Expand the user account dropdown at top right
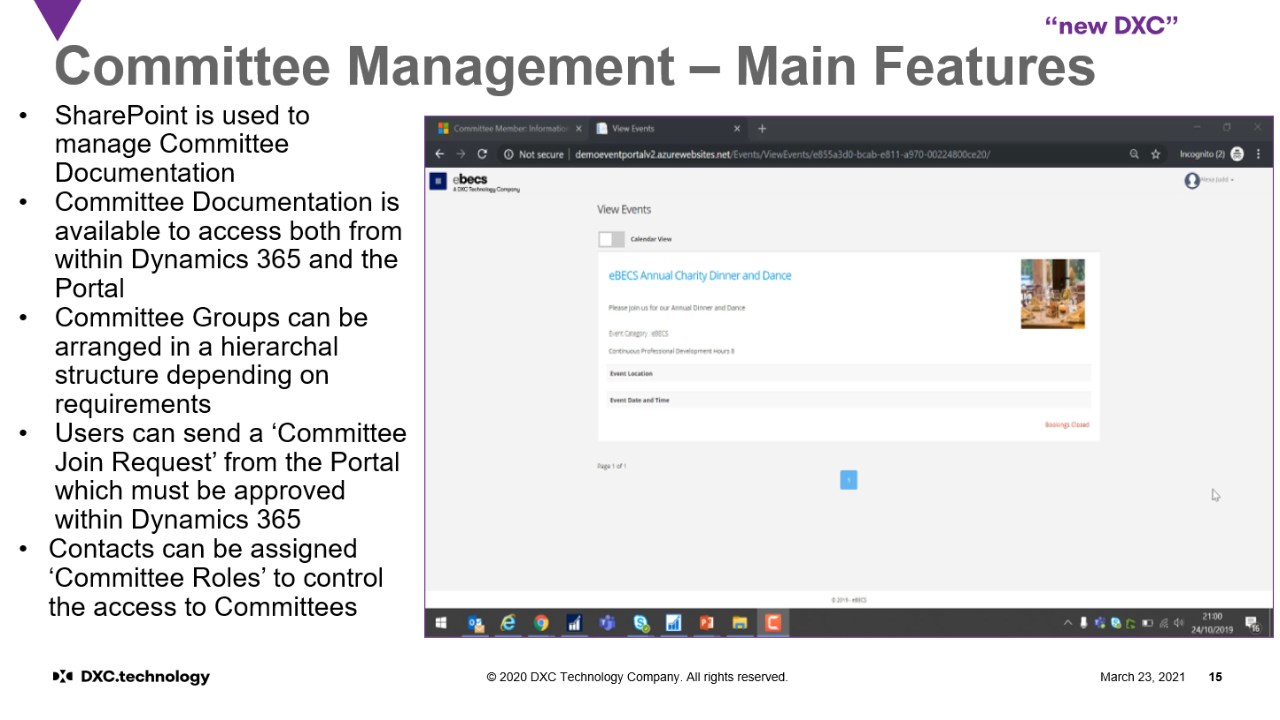 [1208, 180]
